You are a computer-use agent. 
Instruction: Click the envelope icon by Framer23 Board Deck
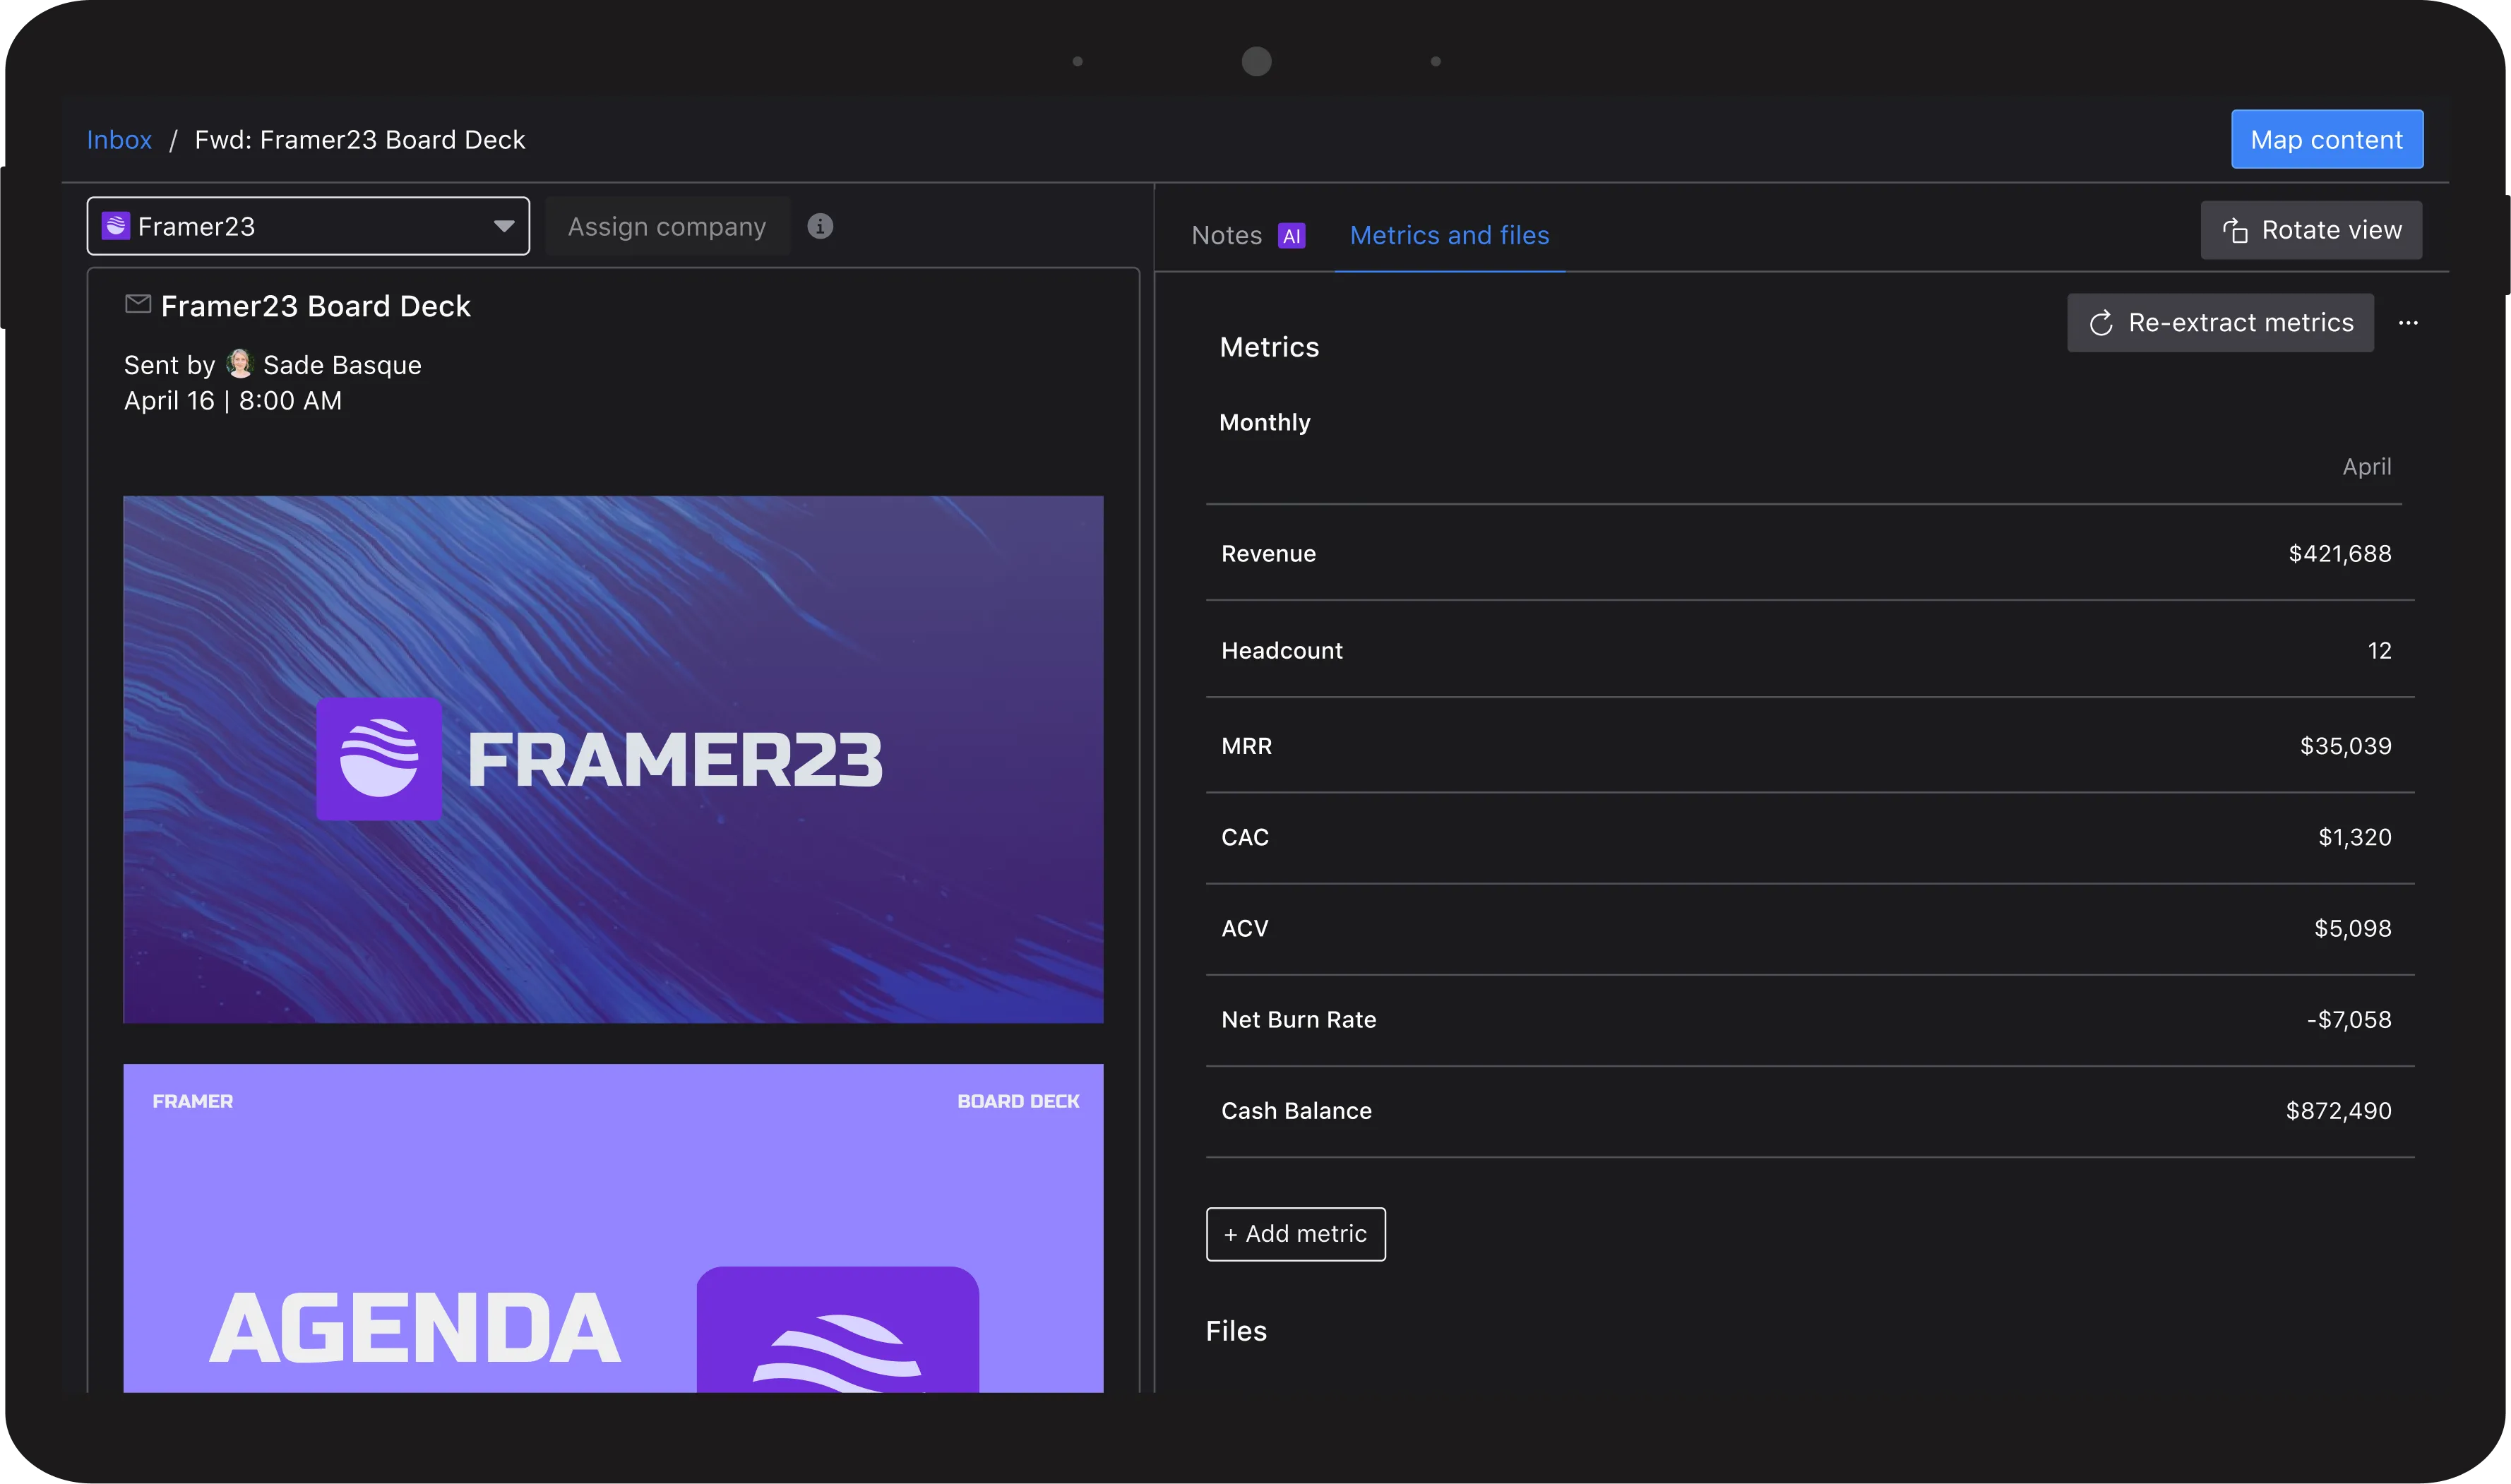138,304
